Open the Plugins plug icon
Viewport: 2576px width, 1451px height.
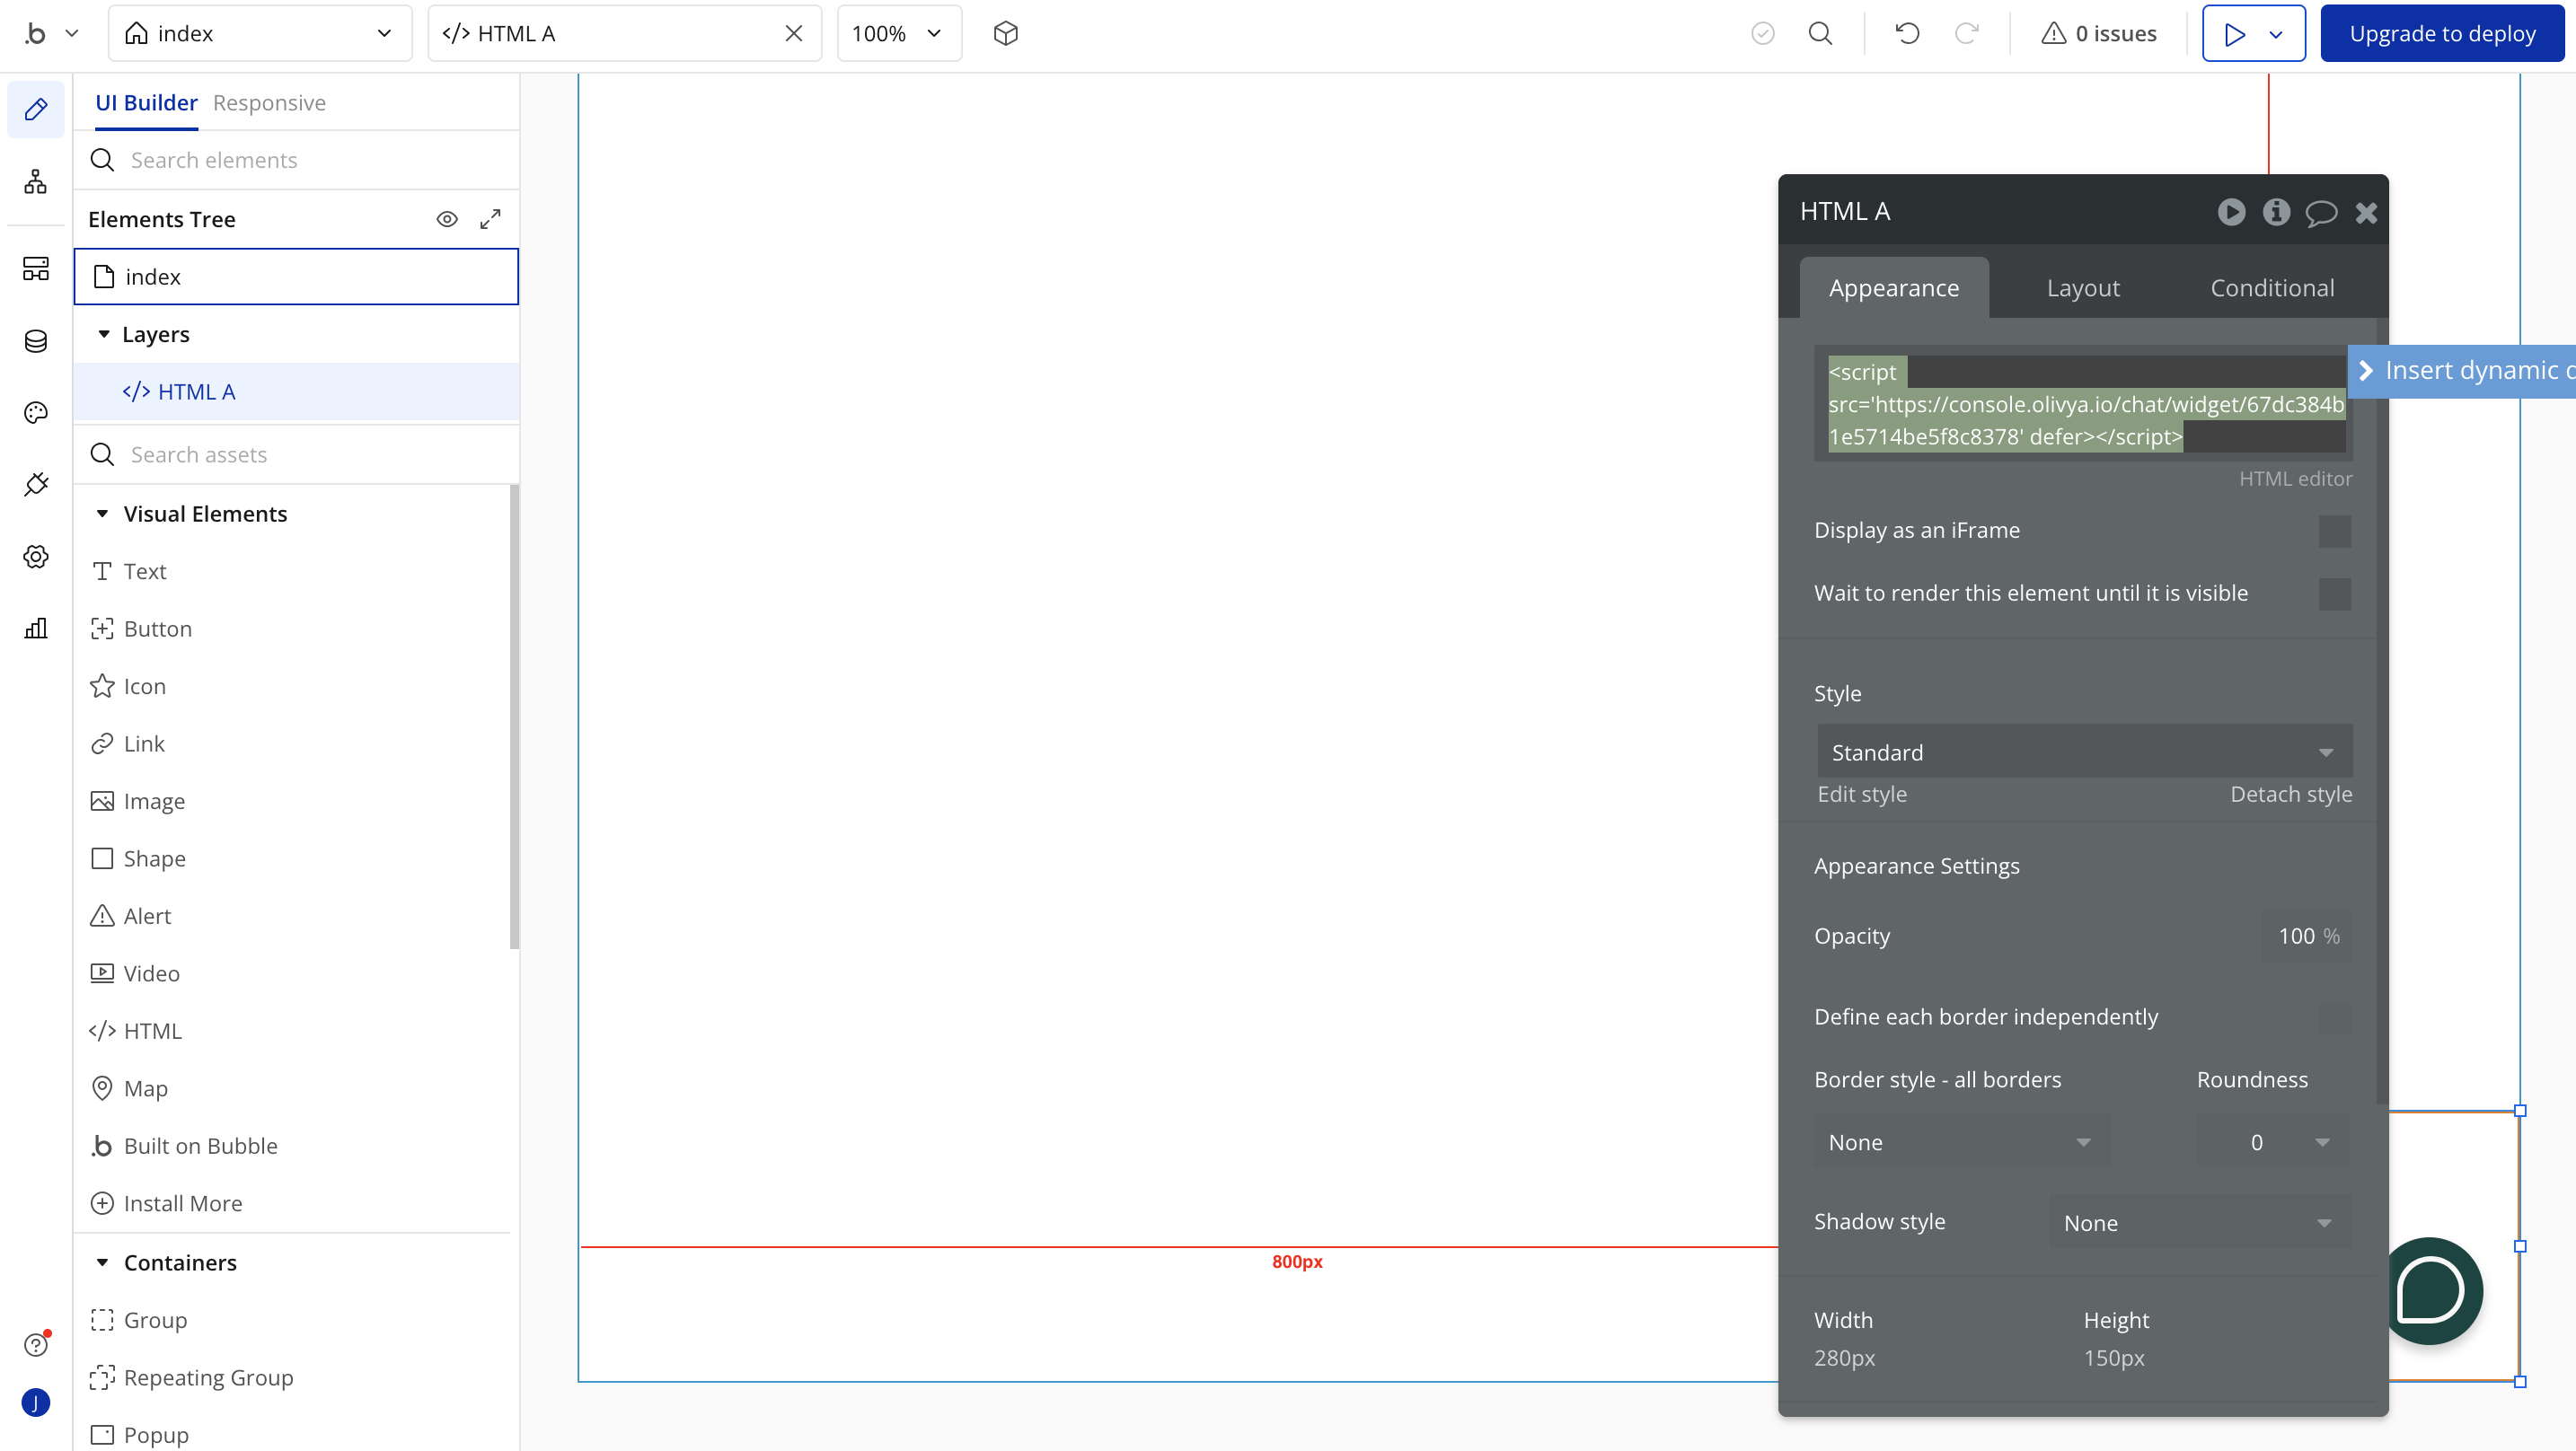pyautogui.click(x=36, y=484)
